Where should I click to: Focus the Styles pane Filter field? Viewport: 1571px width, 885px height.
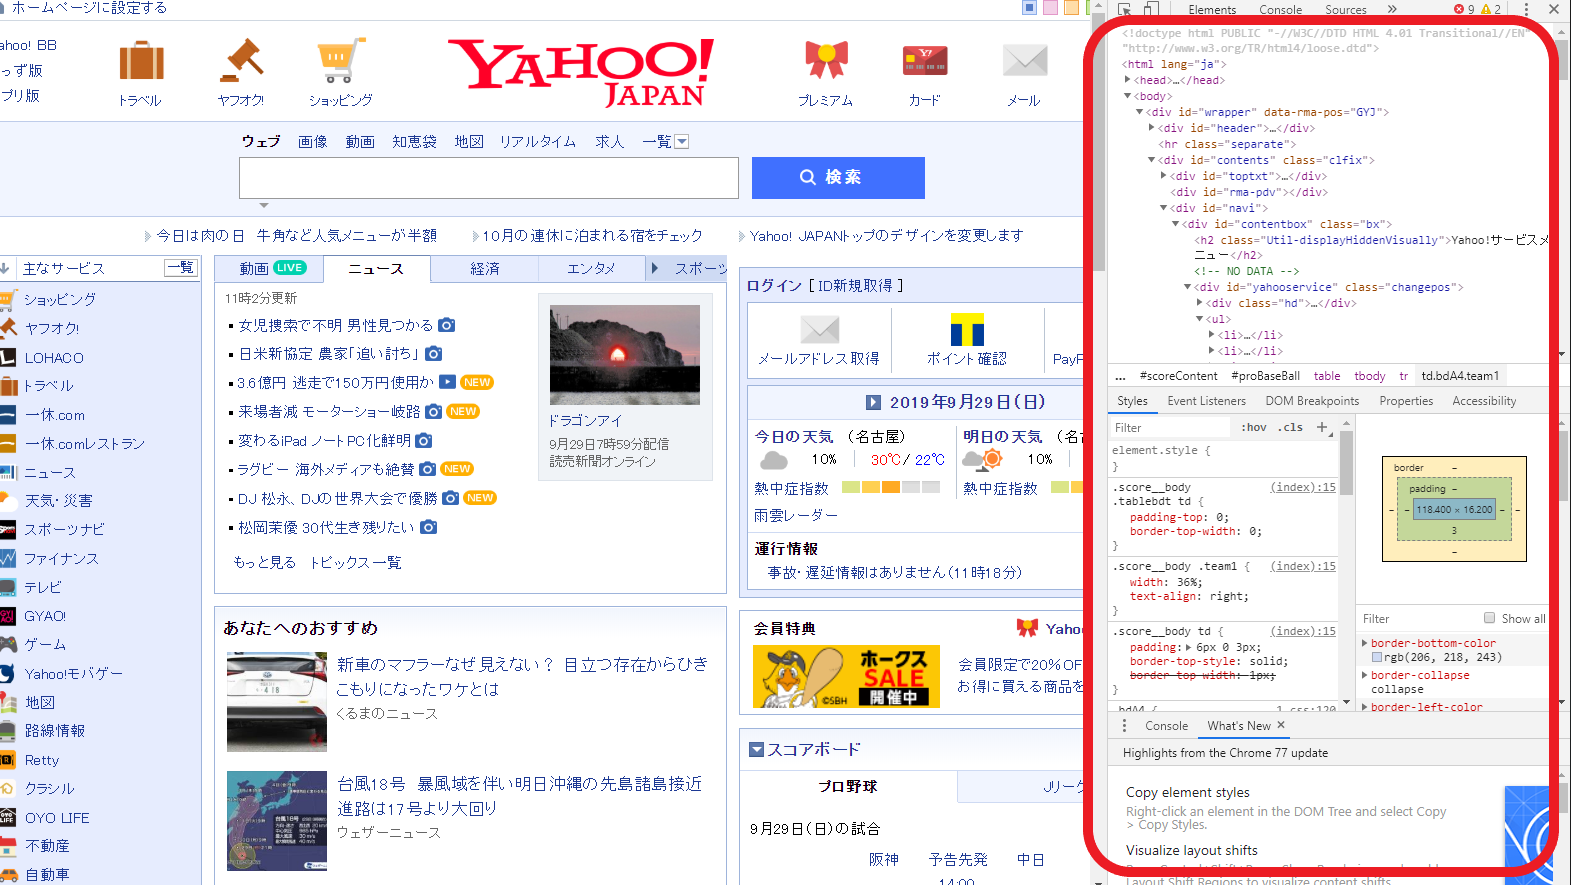[1170, 427]
